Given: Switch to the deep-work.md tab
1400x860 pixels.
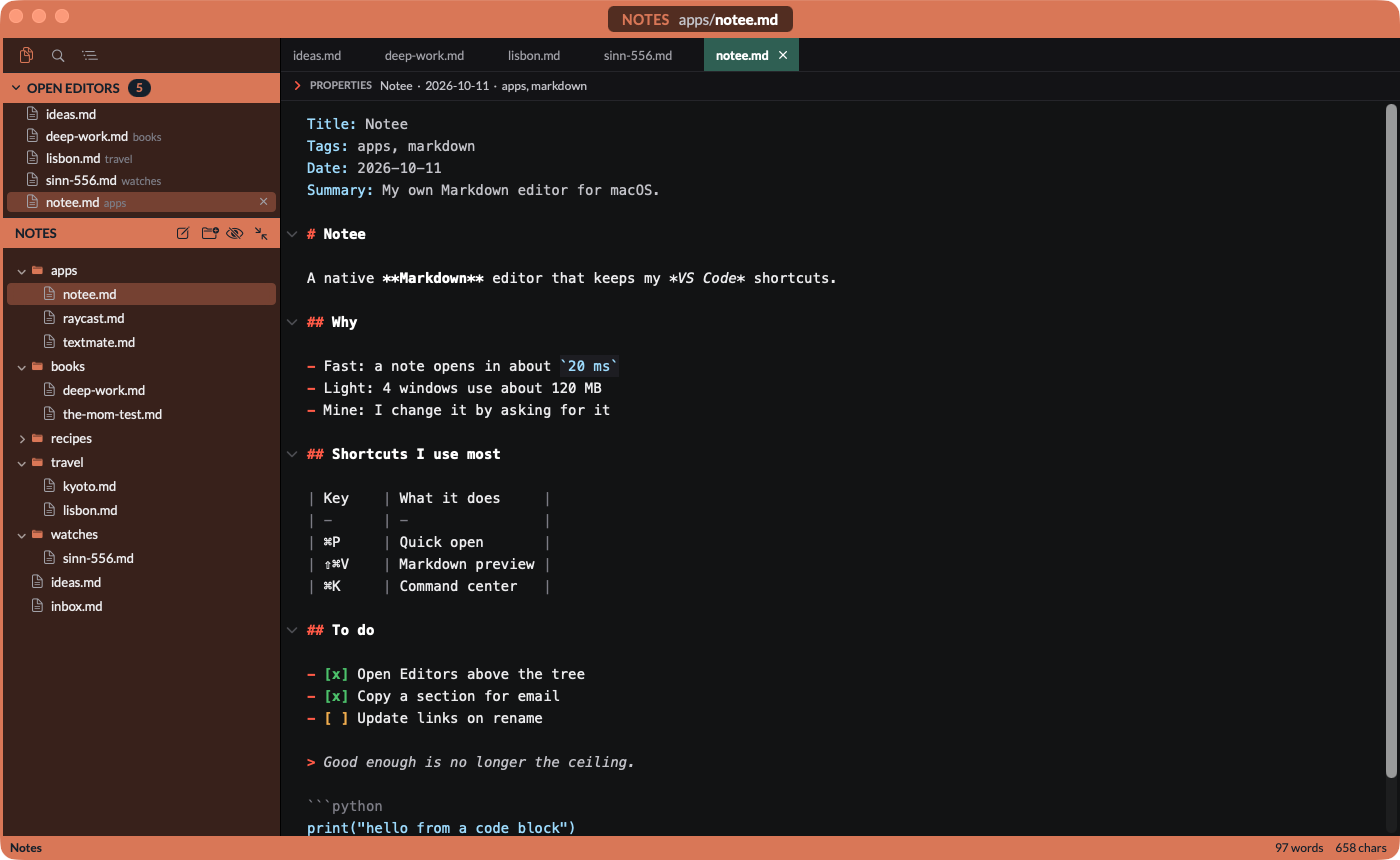Looking at the screenshot, I should [424, 55].
